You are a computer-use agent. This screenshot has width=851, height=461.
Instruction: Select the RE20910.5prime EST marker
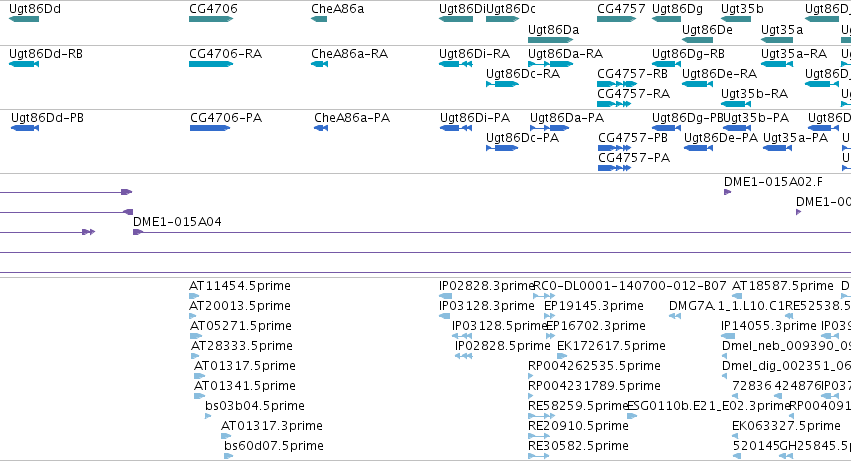(x=539, y=437)
